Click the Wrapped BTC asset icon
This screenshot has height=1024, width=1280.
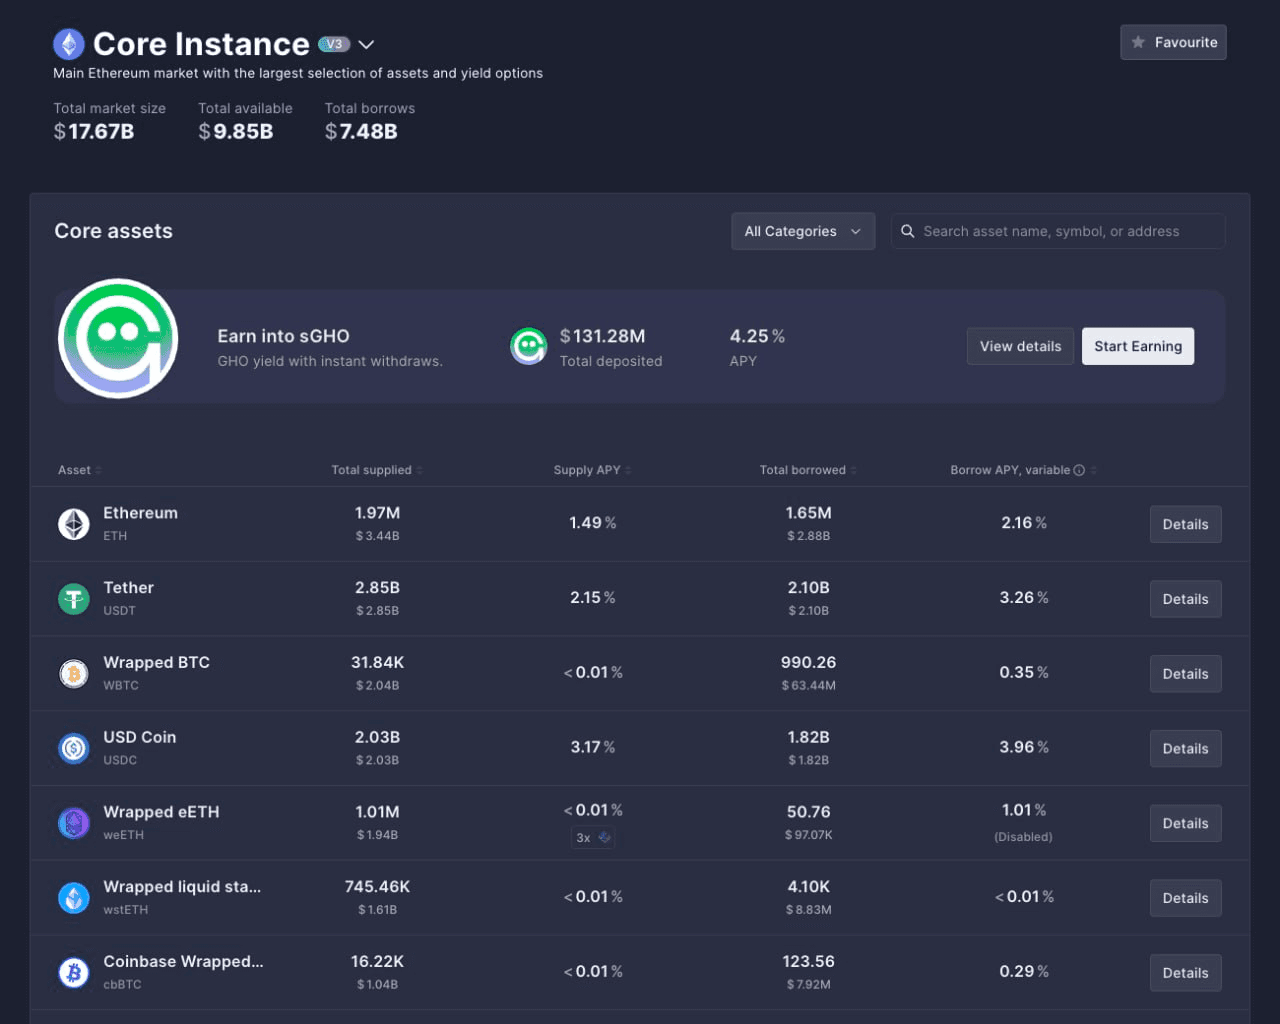click(74, 674)
